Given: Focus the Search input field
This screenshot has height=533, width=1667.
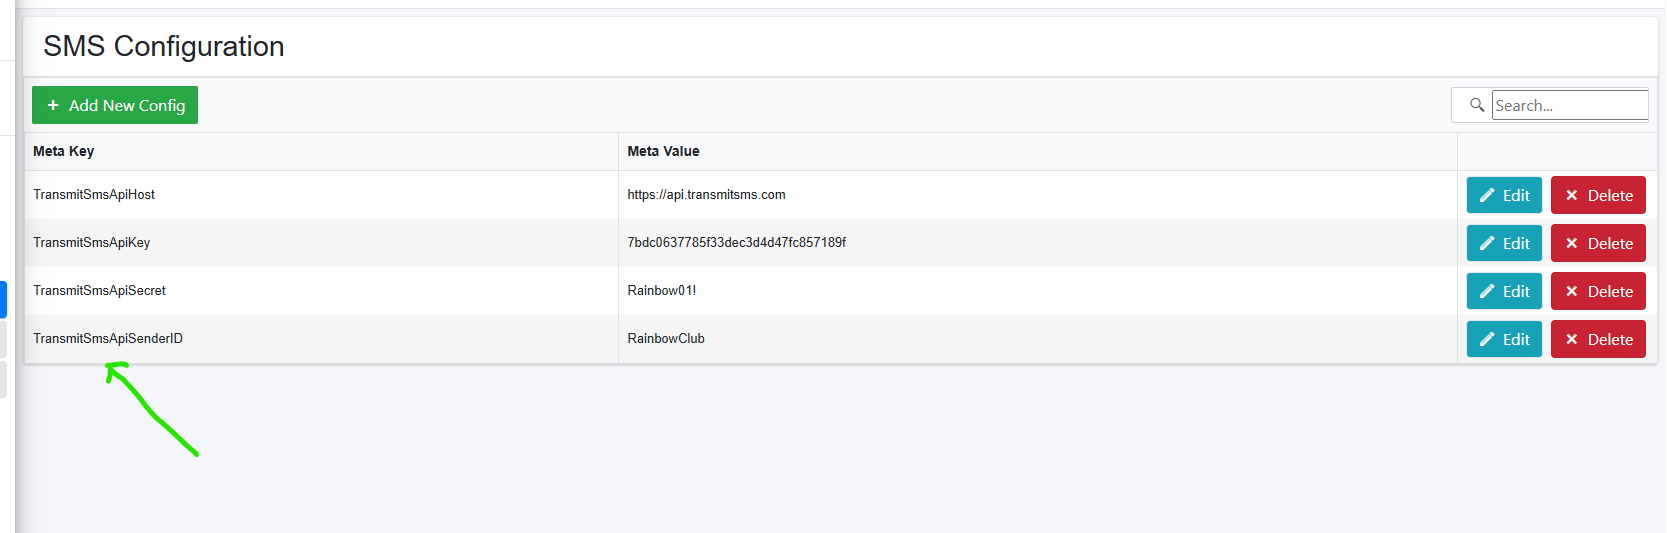Looking at the screenshot, I should 1570,105.
